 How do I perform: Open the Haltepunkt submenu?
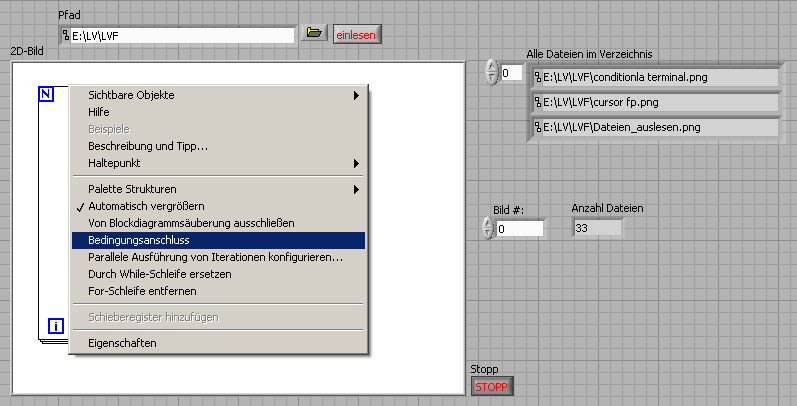pyautogui.click(x=219, y=163)
